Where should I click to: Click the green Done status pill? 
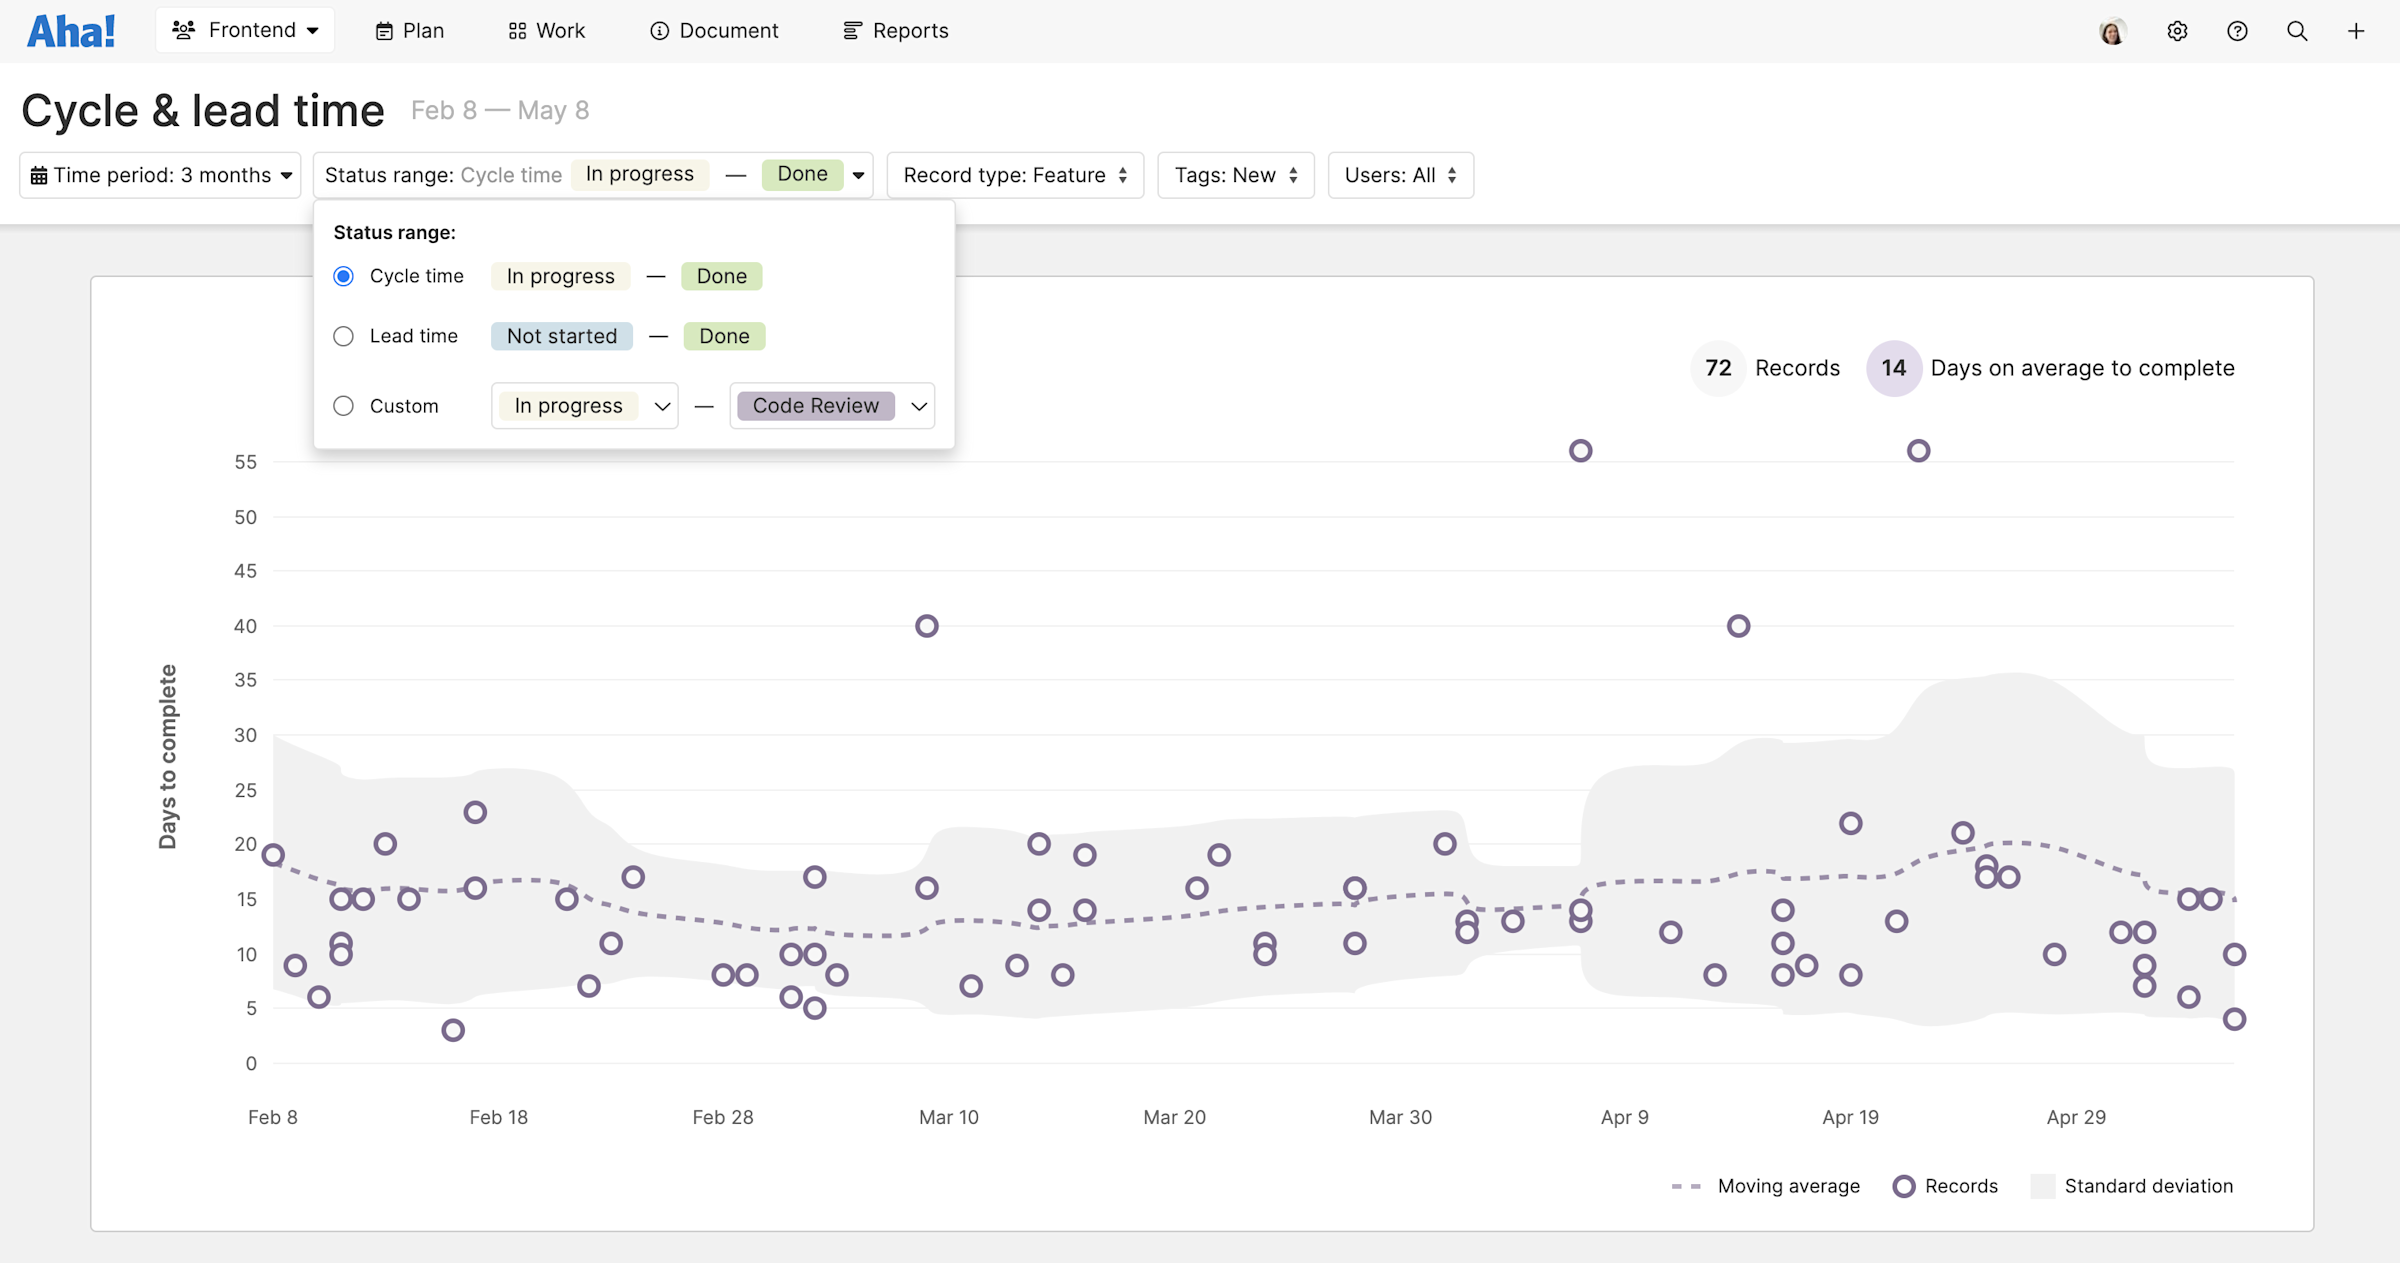point(802,174)
